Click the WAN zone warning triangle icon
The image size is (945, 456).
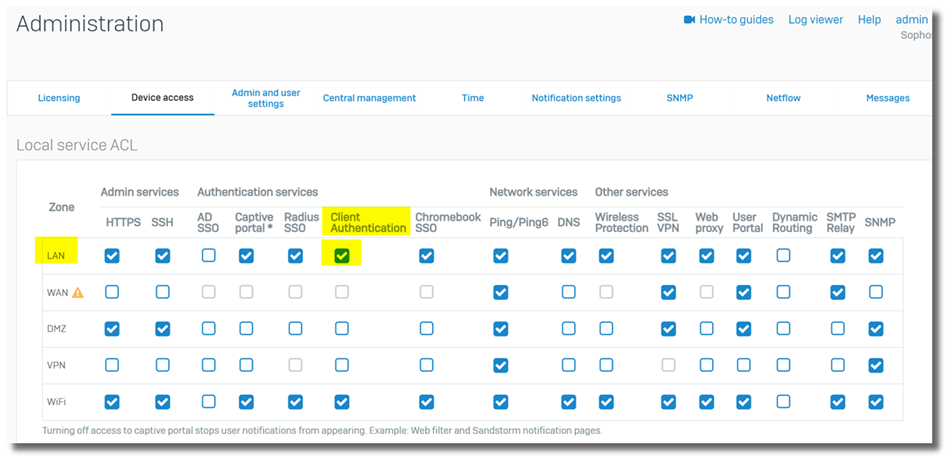78,293
